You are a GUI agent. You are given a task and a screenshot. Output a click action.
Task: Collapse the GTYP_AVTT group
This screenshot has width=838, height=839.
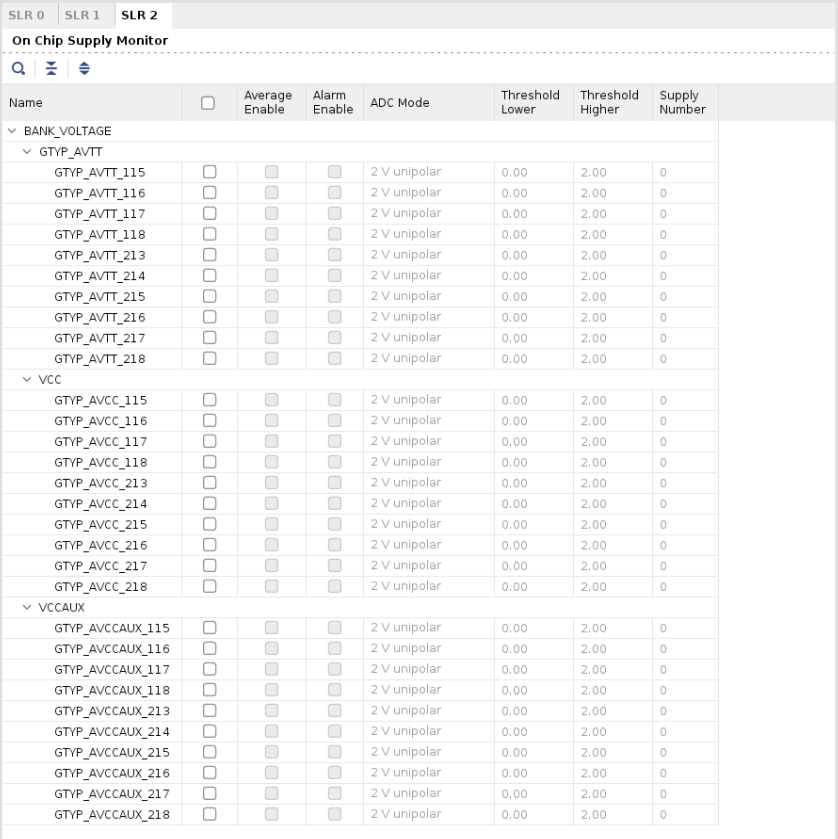(28, 152)
